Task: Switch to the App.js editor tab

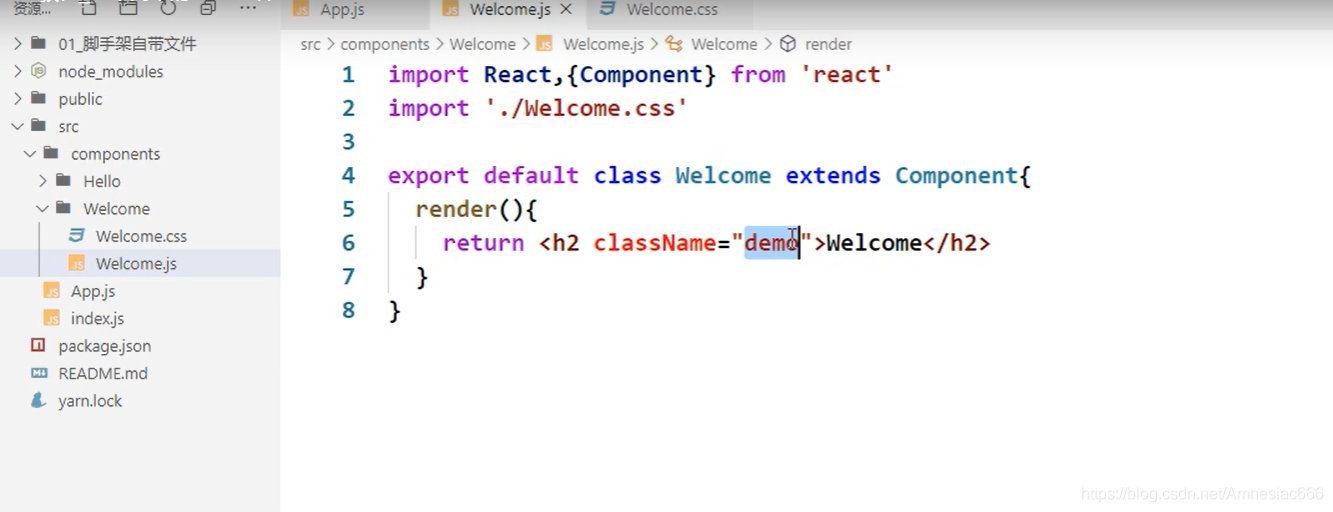Action: (354, 10)
